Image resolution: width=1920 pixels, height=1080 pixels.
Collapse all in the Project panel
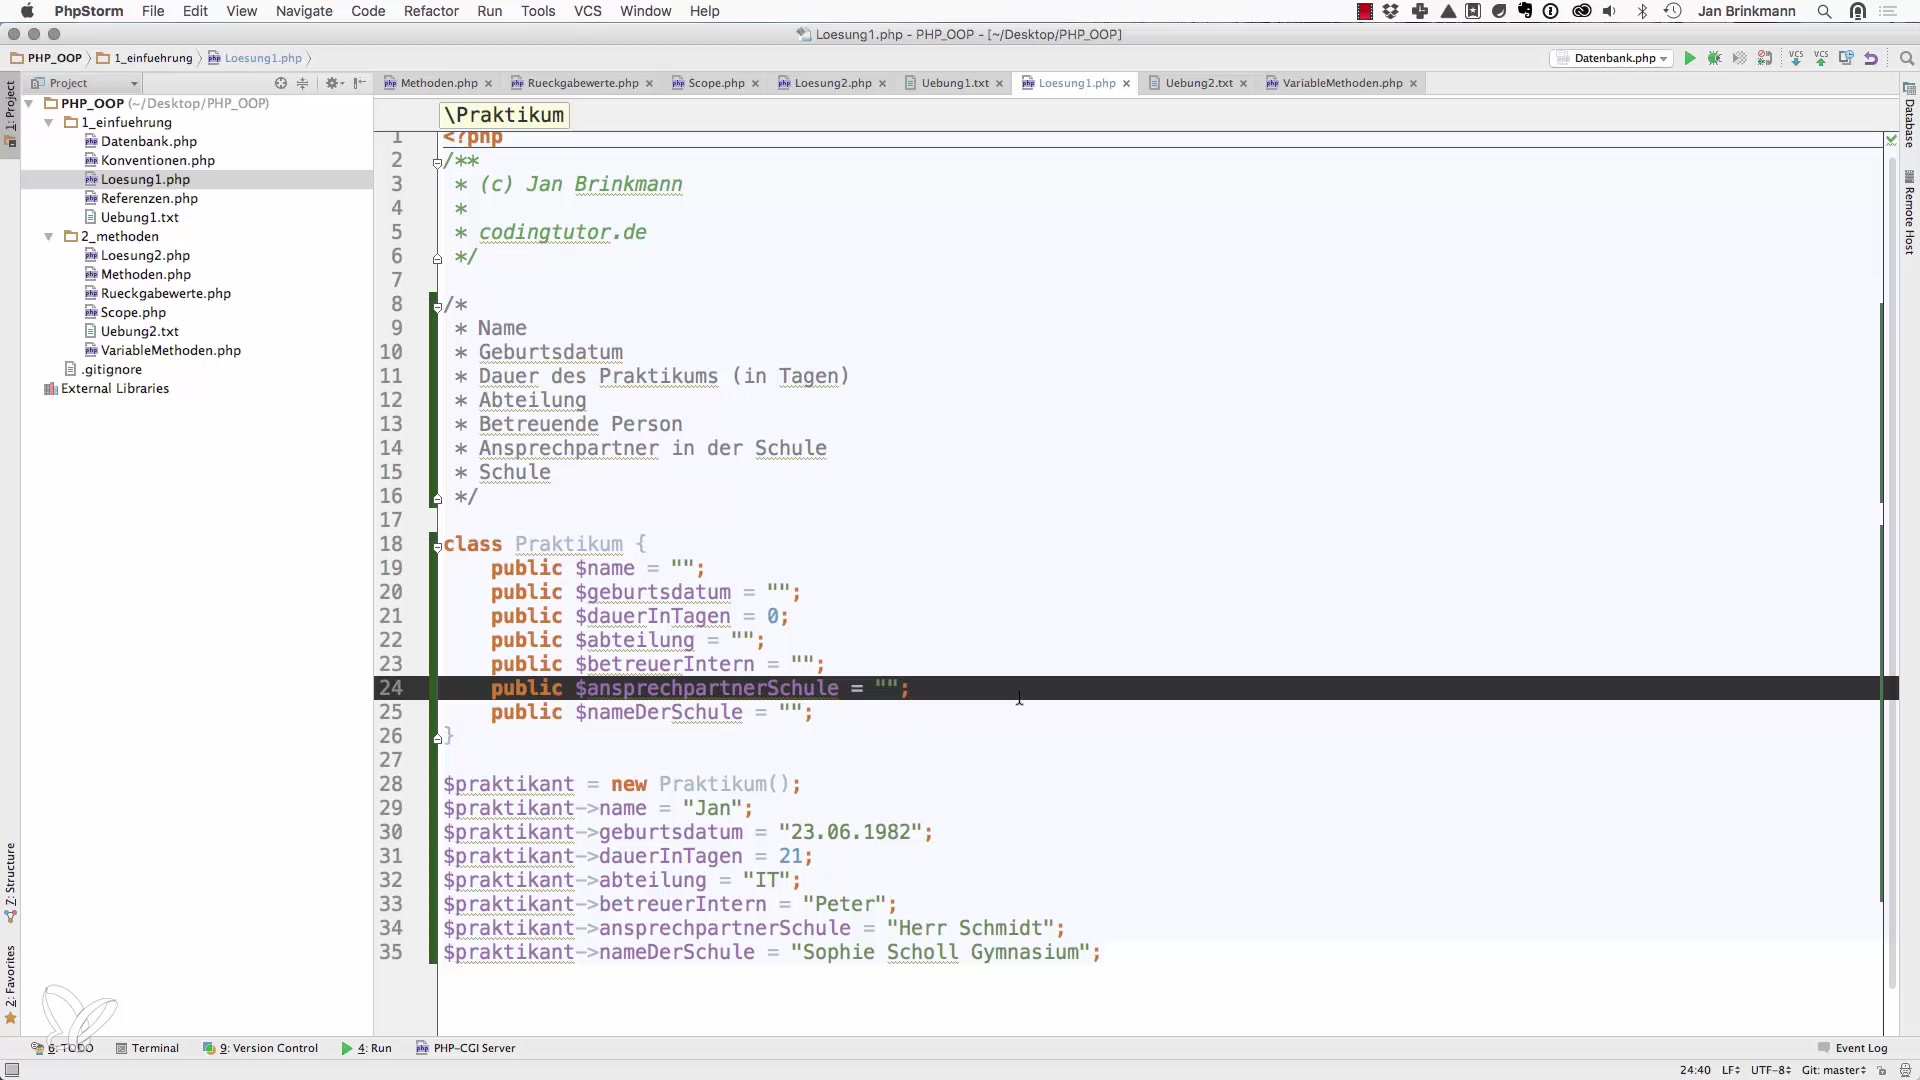point(303,83)
